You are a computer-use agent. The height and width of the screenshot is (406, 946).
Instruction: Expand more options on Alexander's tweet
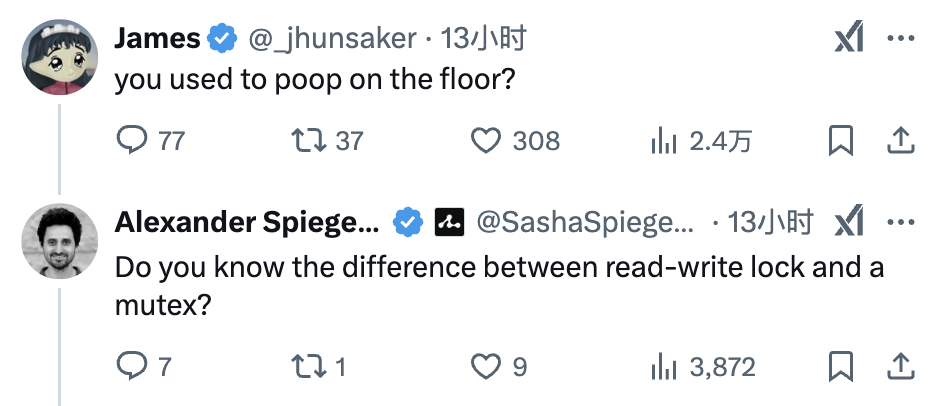901,222
